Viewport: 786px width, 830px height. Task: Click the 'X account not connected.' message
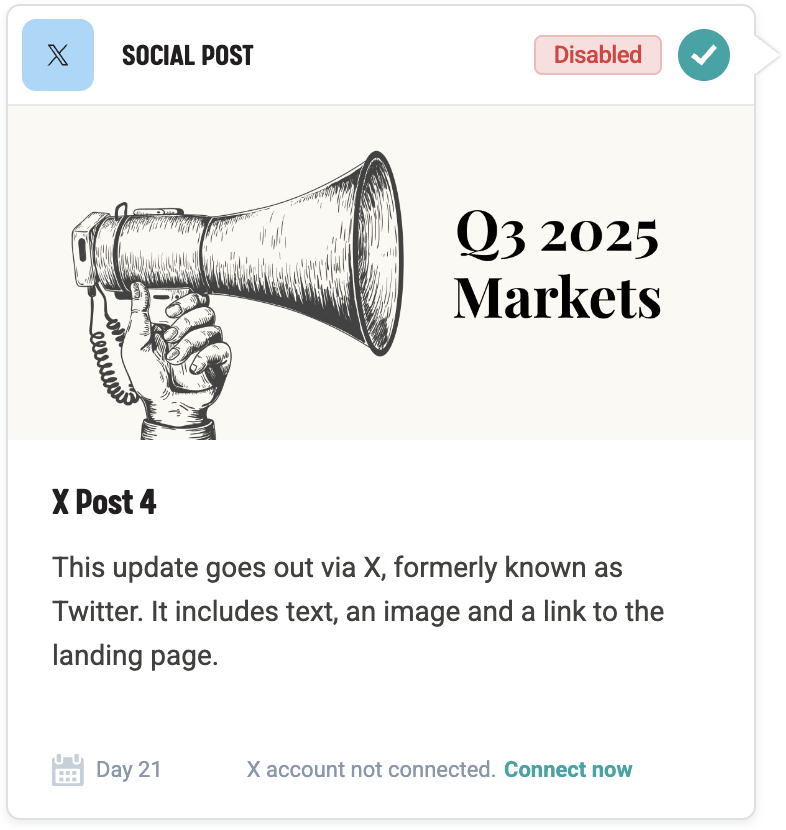tap(371, 770)
